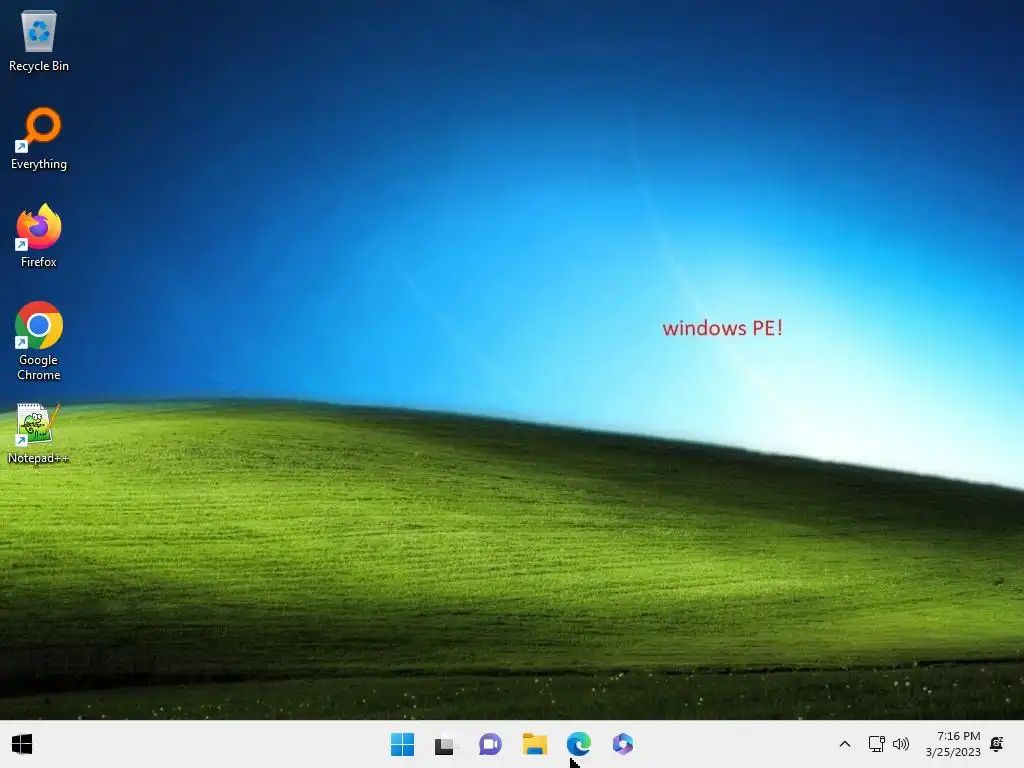Viewport: 1024px width, 768px height.
Task: Click the black Windows logo in taskbar corner
Action: (x=22, y=744)
